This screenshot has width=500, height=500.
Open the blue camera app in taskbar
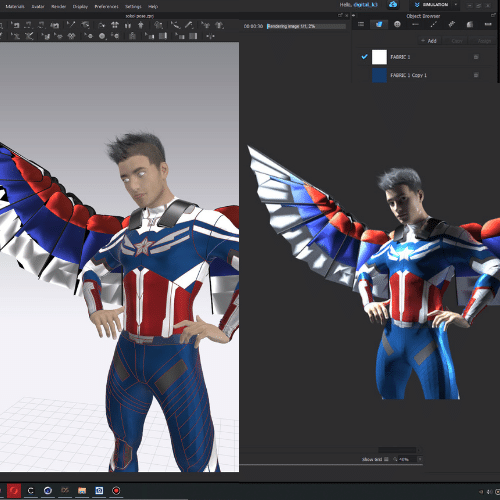pos(99,491)
